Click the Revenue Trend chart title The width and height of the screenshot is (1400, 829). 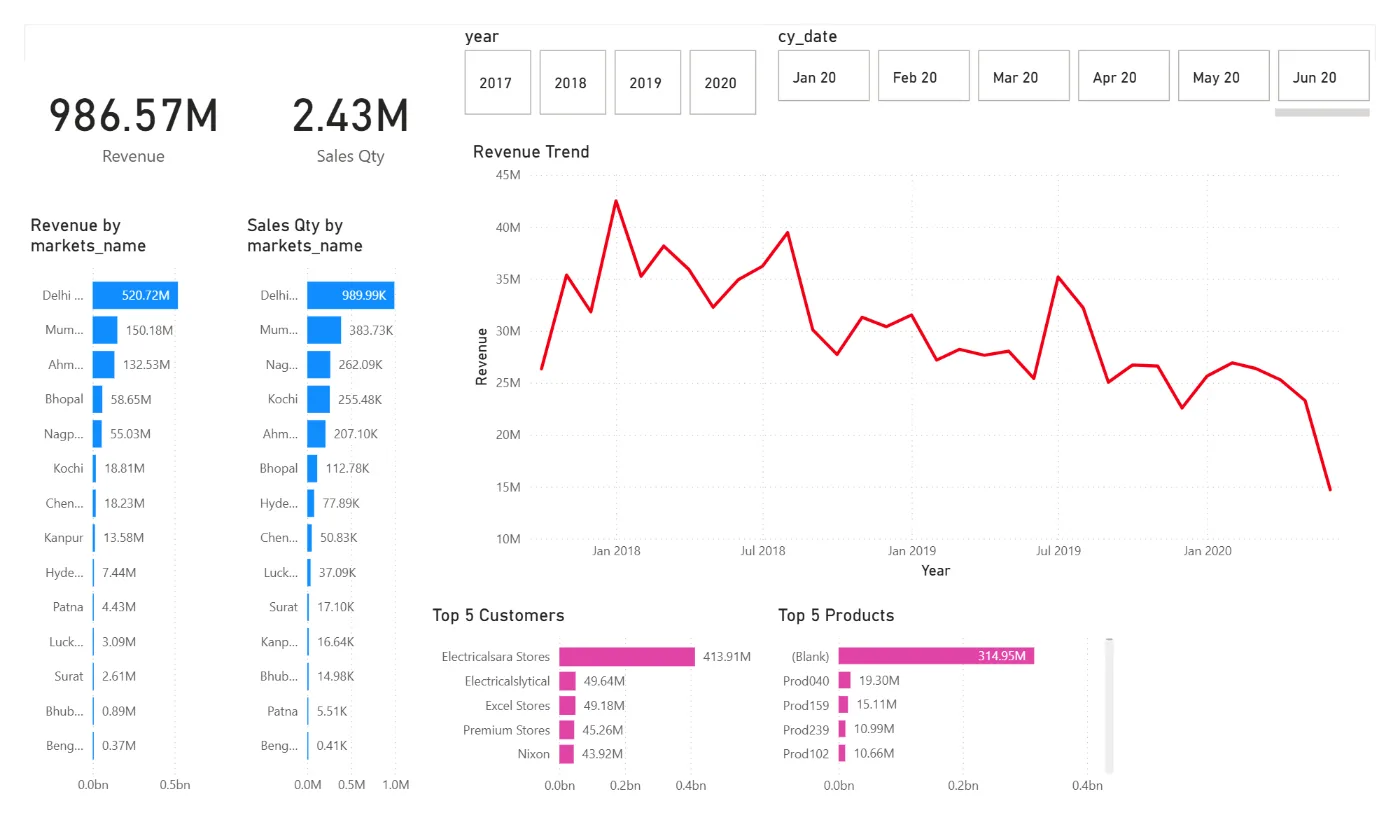(531, 152)
